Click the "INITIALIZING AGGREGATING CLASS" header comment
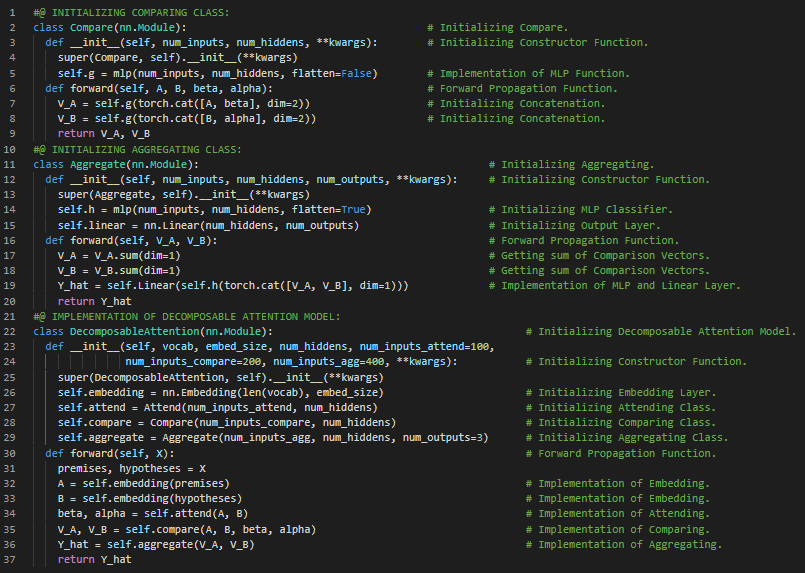 (136, 149)
